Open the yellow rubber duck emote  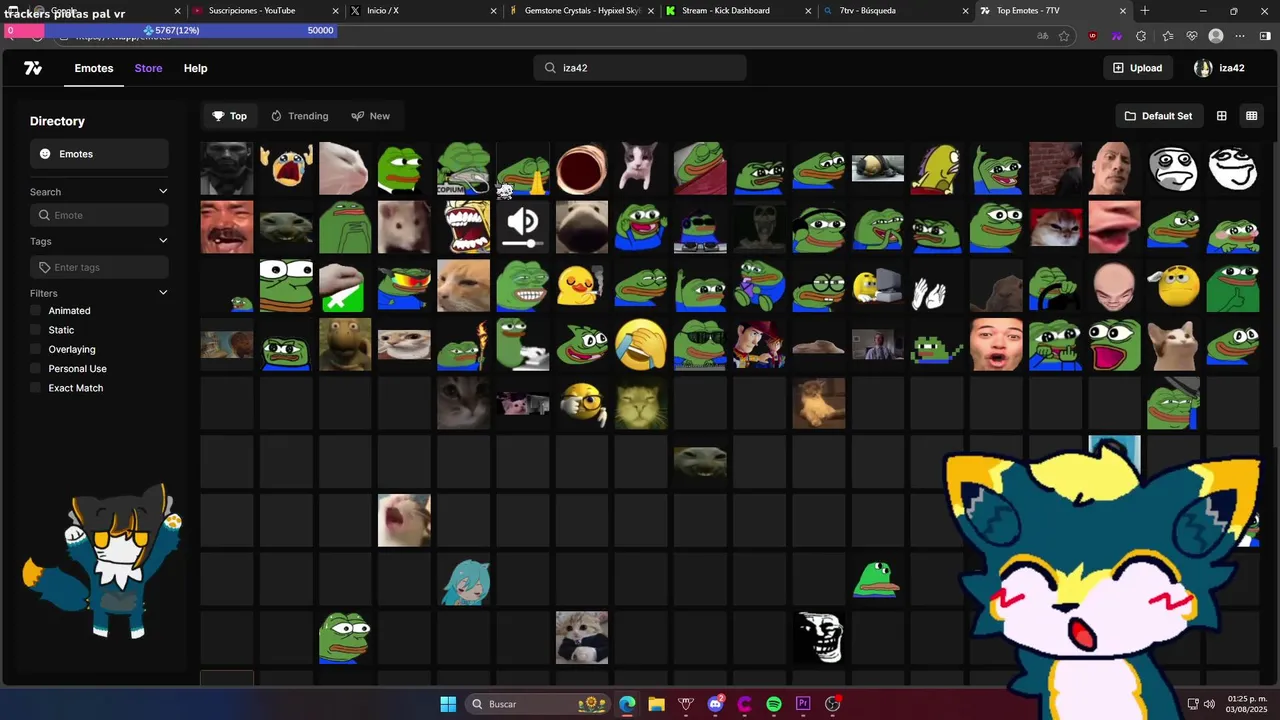(x=582, y=286)
